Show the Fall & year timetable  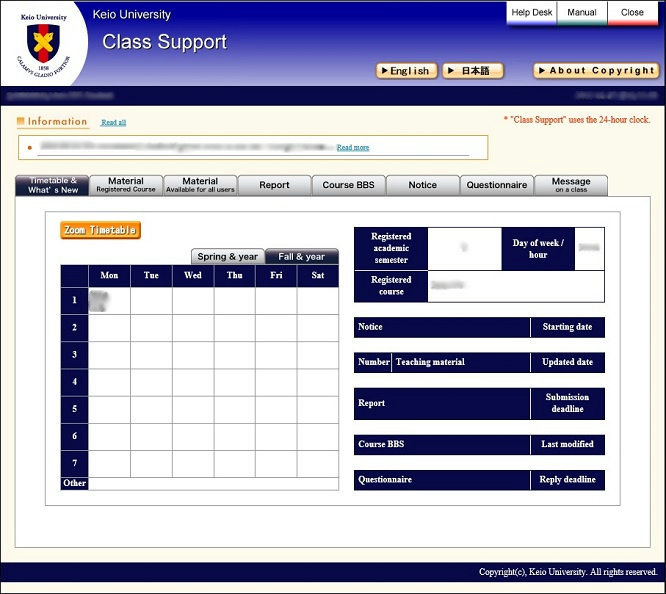pyautogui.click(x=301, y=257)
